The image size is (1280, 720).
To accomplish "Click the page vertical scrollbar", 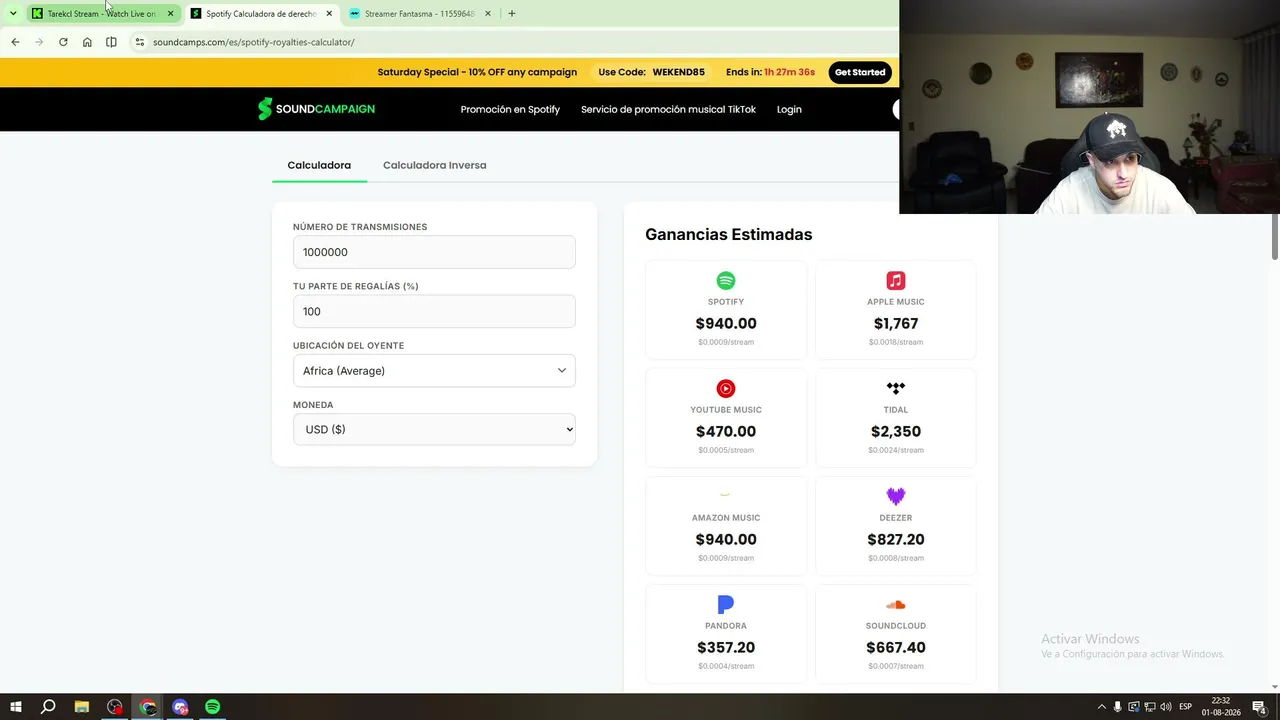I will [1274, 237].
